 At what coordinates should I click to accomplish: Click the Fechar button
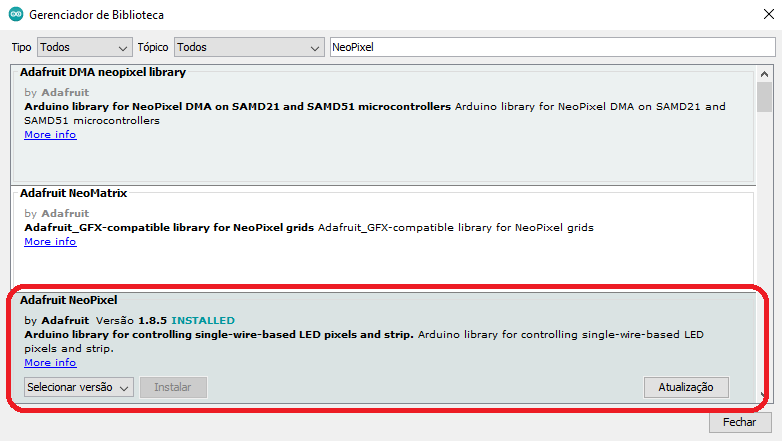pos(740,422)
